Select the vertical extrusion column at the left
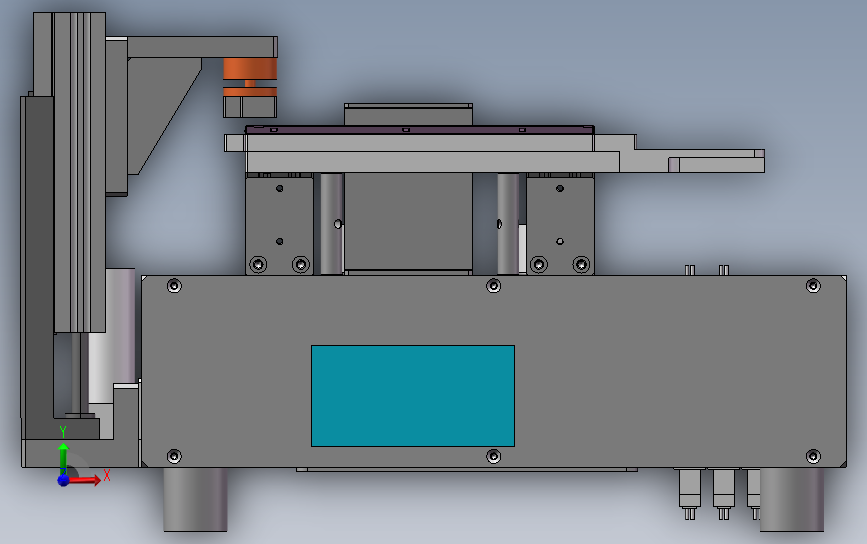Screen dimensions: 867x544 [80, 172]
